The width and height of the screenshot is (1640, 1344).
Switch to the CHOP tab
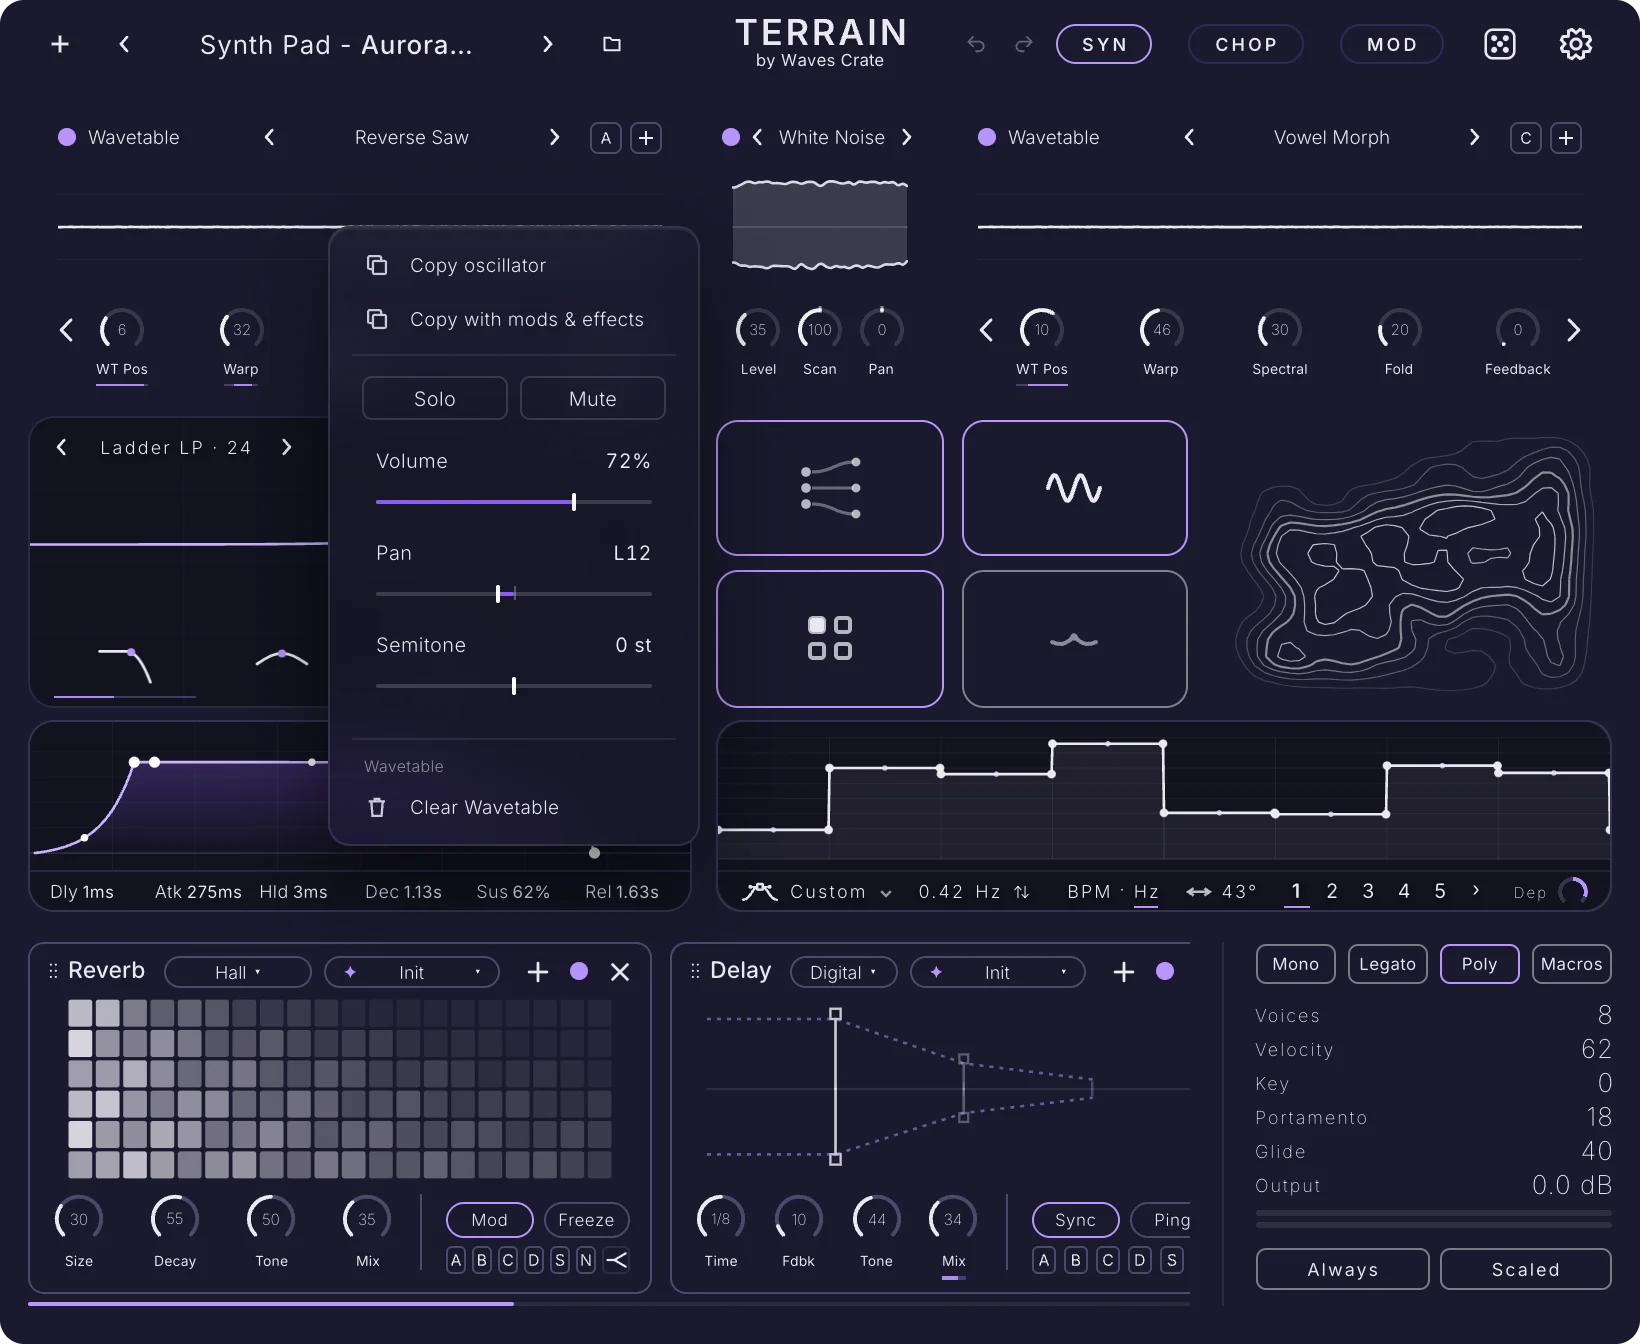coord(1246,44)
